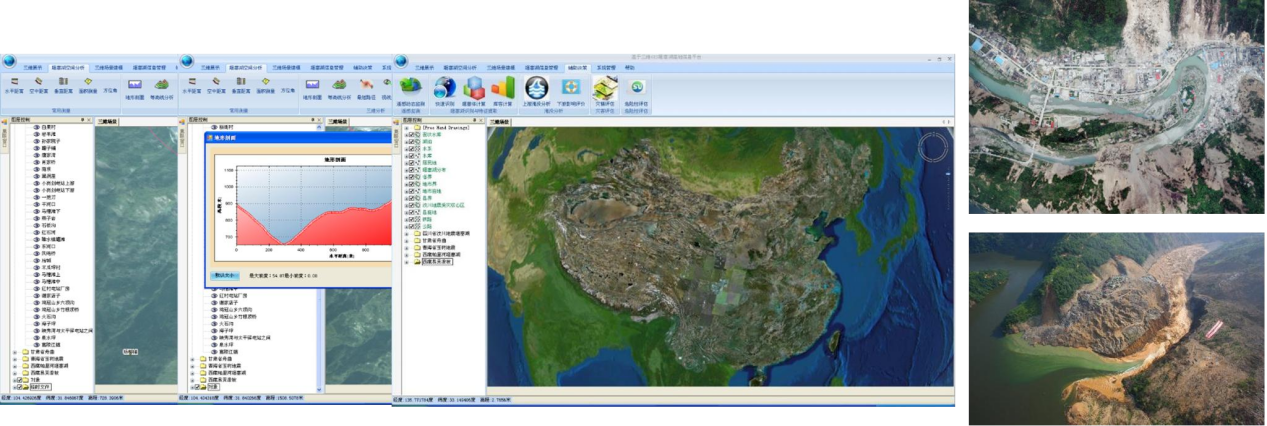The width and height of the screenshot is (1267, 426).
Task: Select 空中距离 tool in left window
Action: coord(38,86)
